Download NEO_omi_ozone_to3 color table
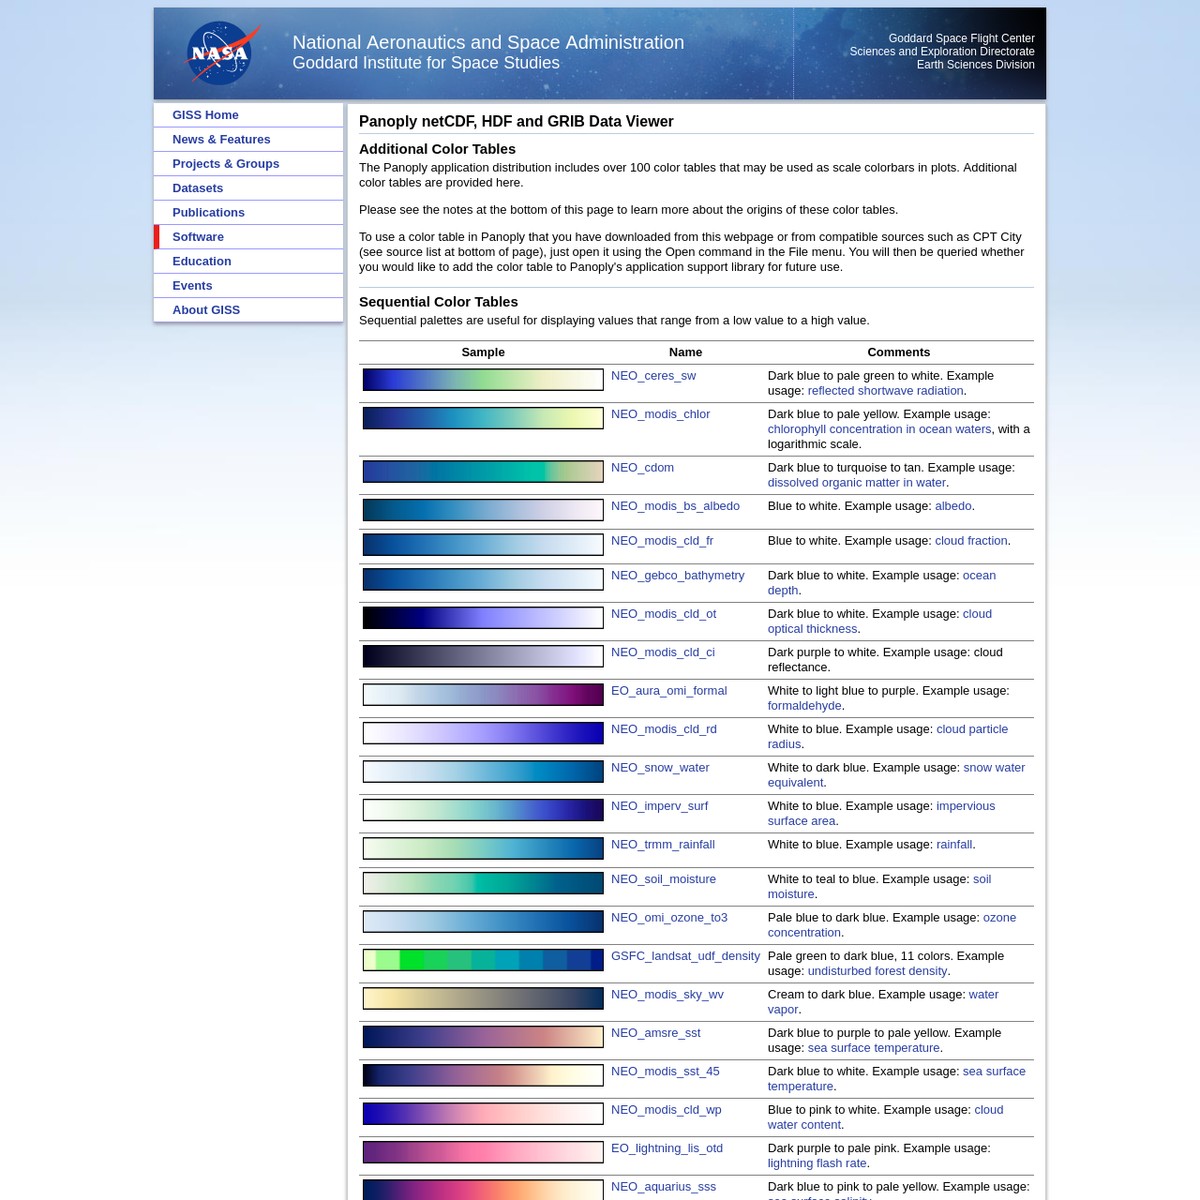1200x1200 pixels. pyautogui.click(x=669, y=918)
